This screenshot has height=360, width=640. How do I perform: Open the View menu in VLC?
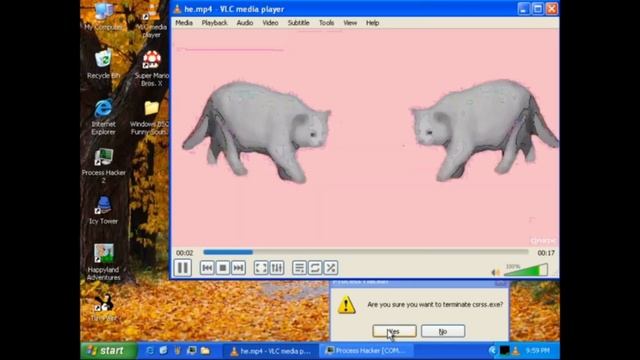pyautogui.click(x=350, y=23)
